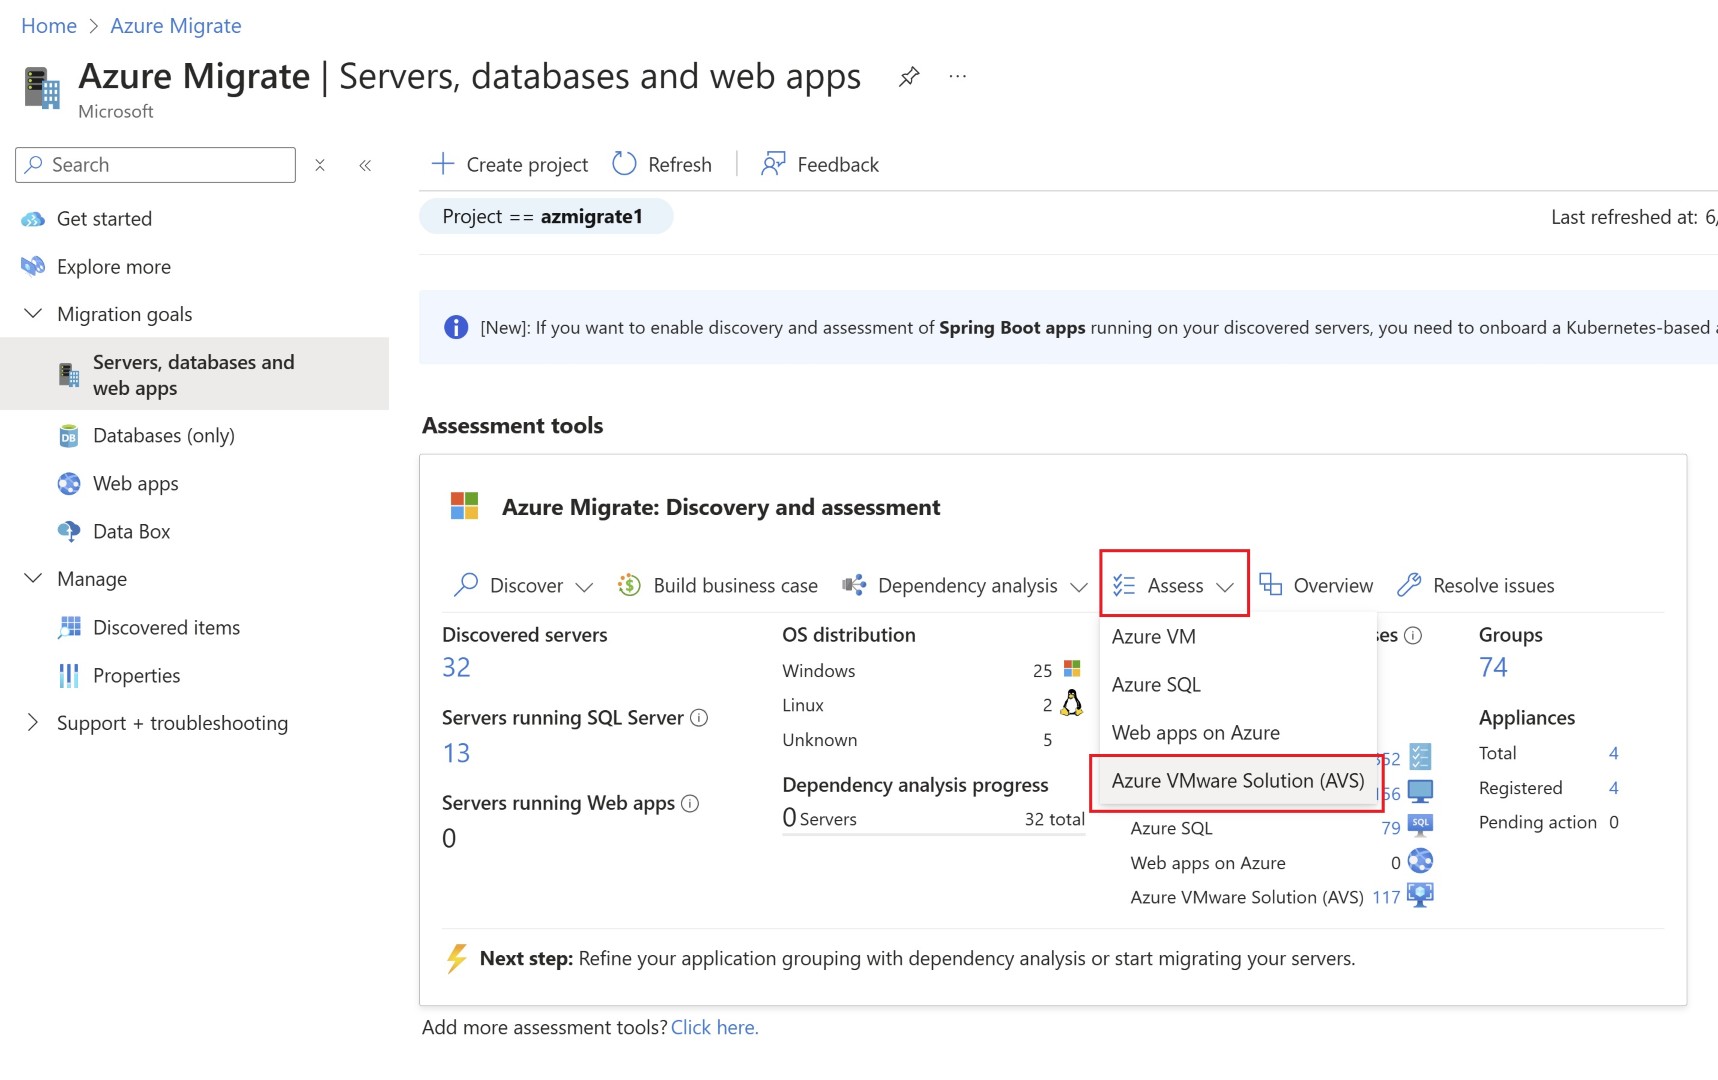The width and height of the screenshot is (1718, 1080).
Task: Open the Total appliances count 4
Action: [x=1613, y=753]
